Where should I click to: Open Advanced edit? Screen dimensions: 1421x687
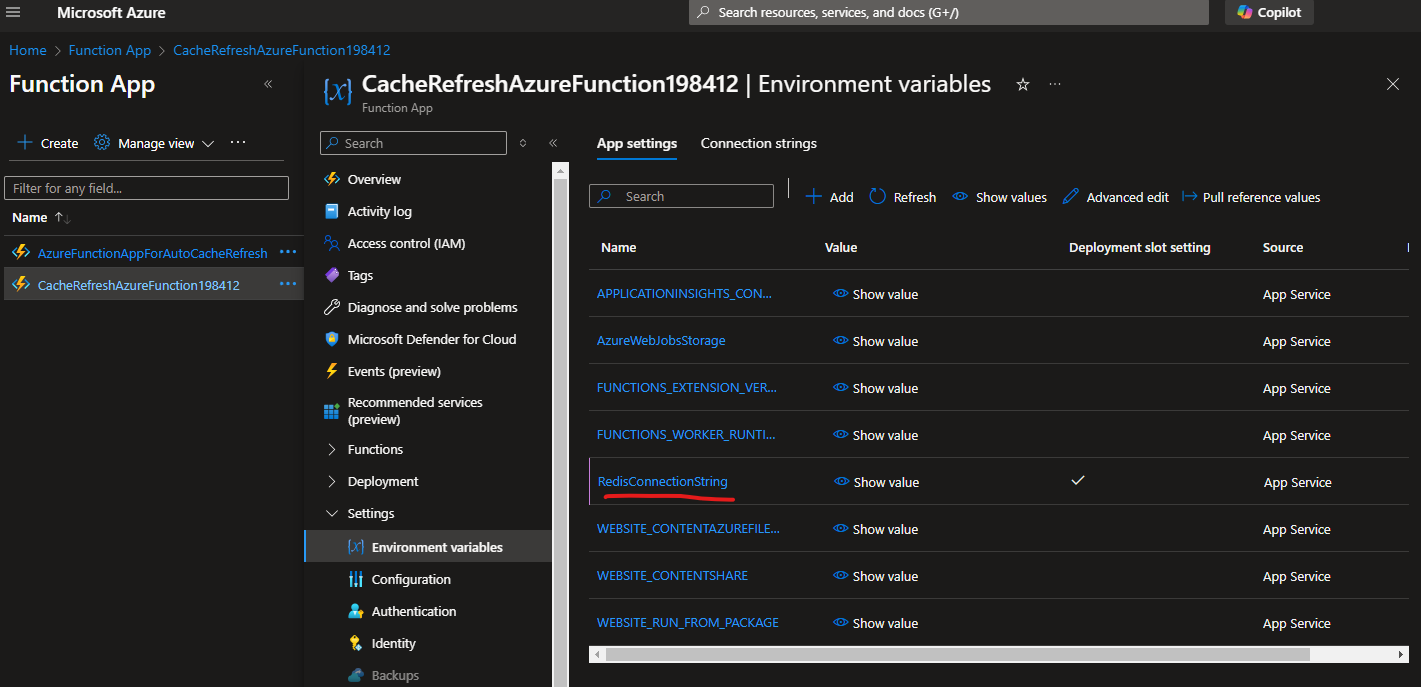(1115, 197)
